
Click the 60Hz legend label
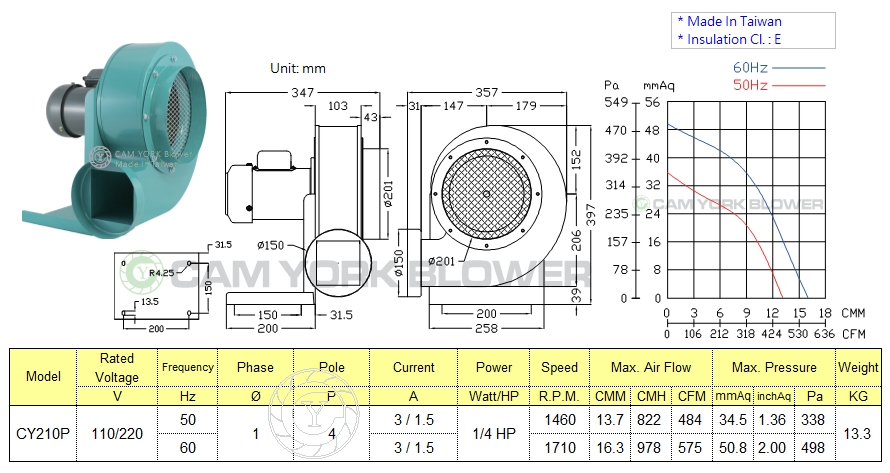750,68
